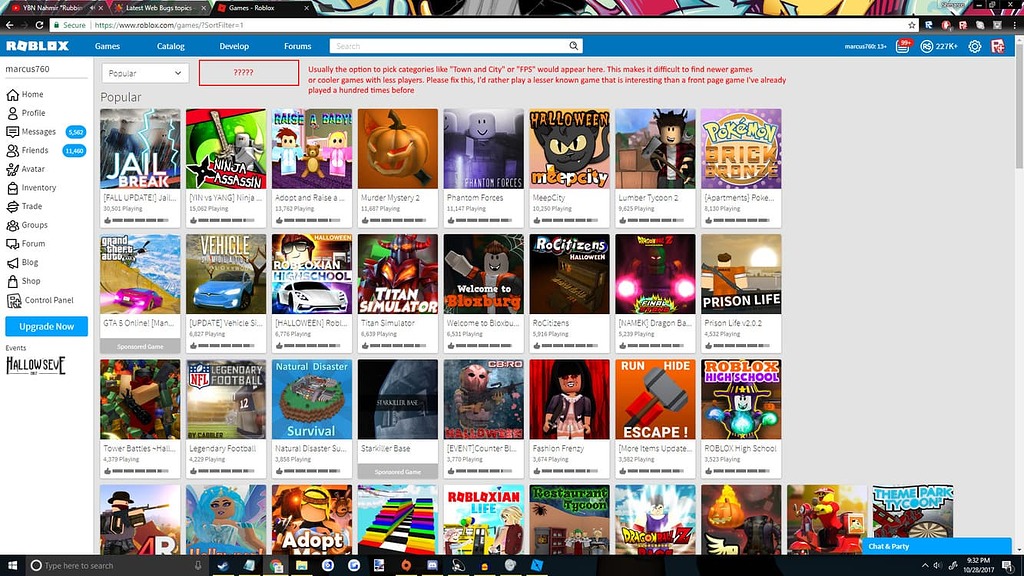This screenshot has width=1024, height=576.
Task: Click the red Builders Club icon
Action: (997, 45)
